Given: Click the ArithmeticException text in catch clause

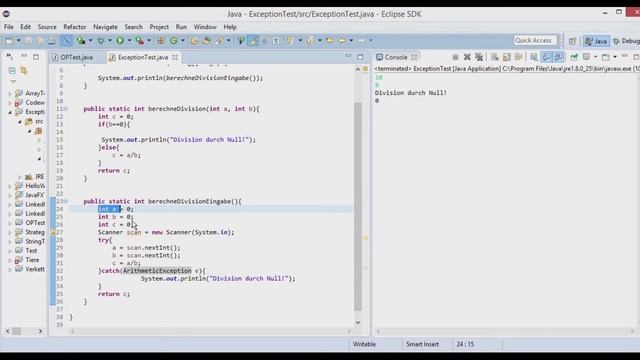Looking at the screenshot, I should pos(157,271).
